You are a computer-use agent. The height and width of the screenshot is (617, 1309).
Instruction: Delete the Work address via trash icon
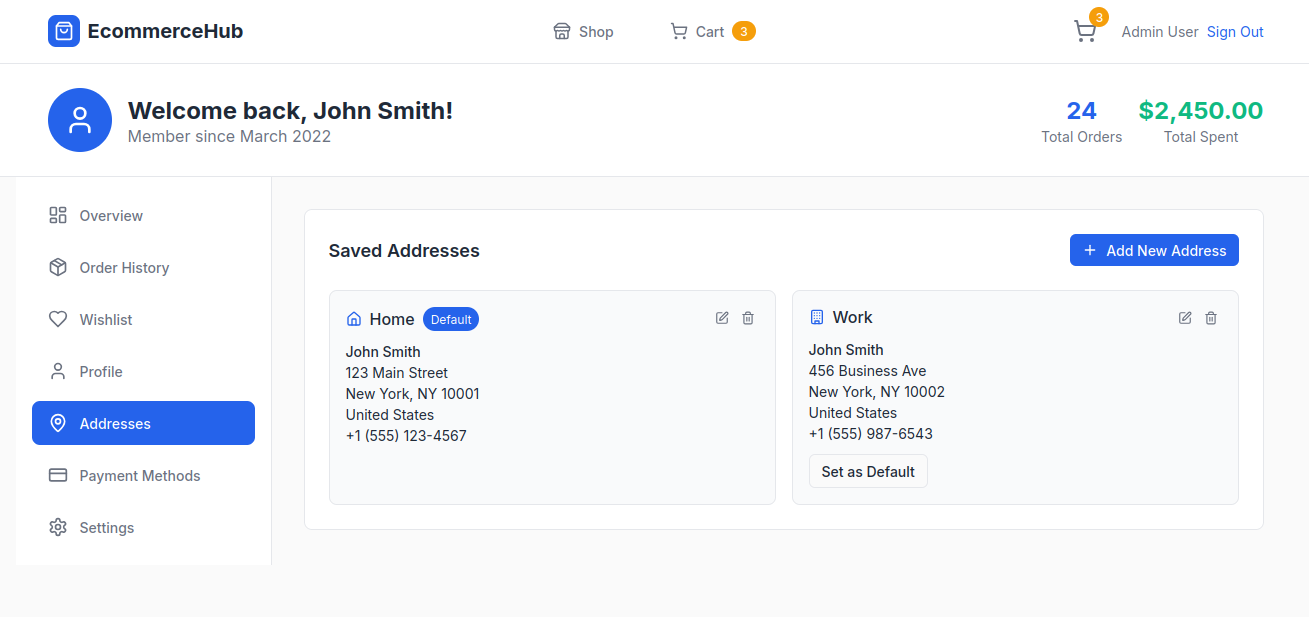pos(1211,318)
